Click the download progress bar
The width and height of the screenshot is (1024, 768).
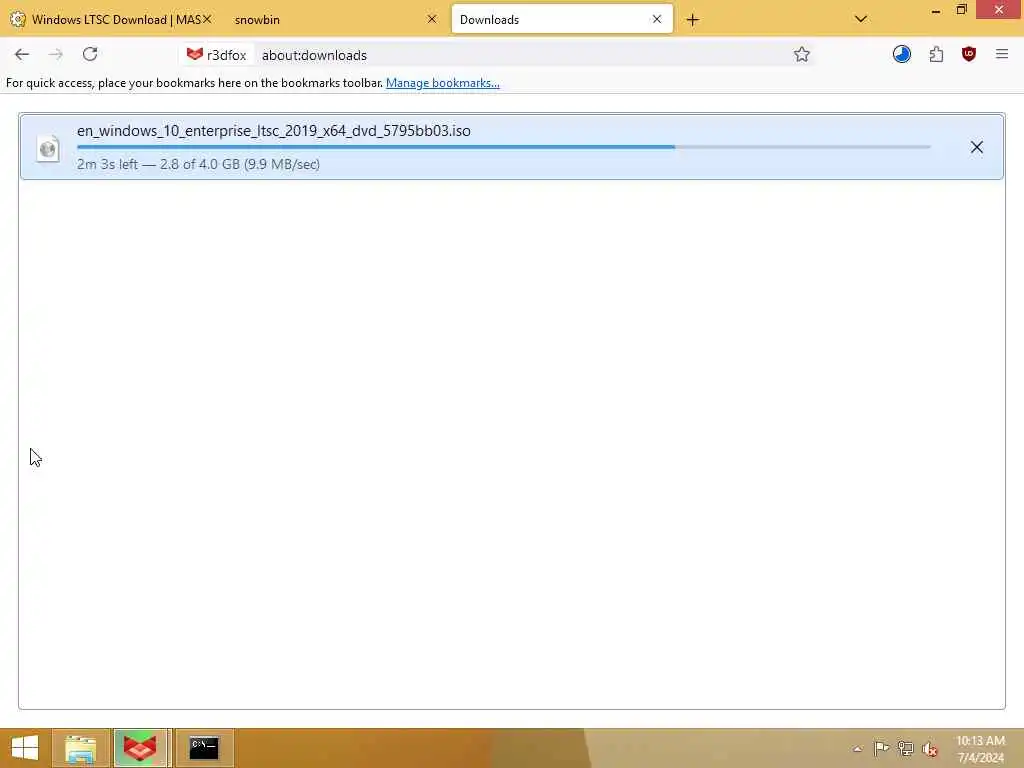coord(504,147)
